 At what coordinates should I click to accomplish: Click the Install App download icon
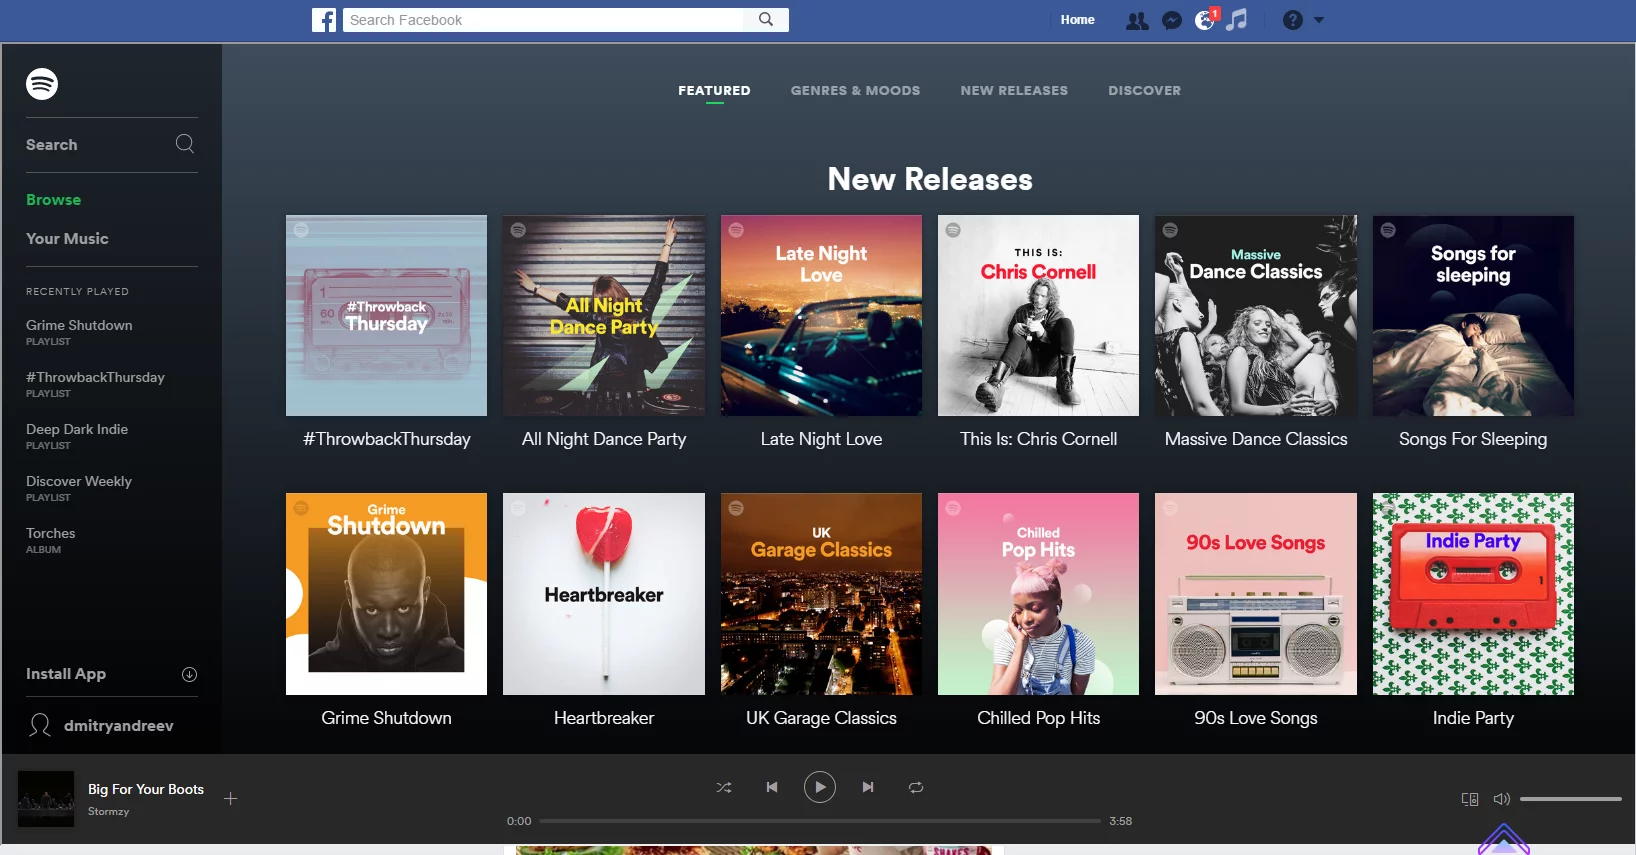(x=189, y=674)
